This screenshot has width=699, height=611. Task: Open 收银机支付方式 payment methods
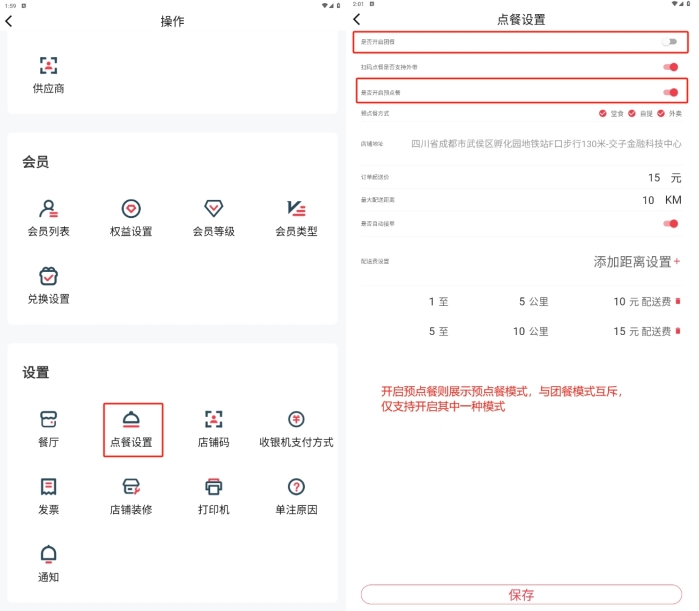pos(296,428)
